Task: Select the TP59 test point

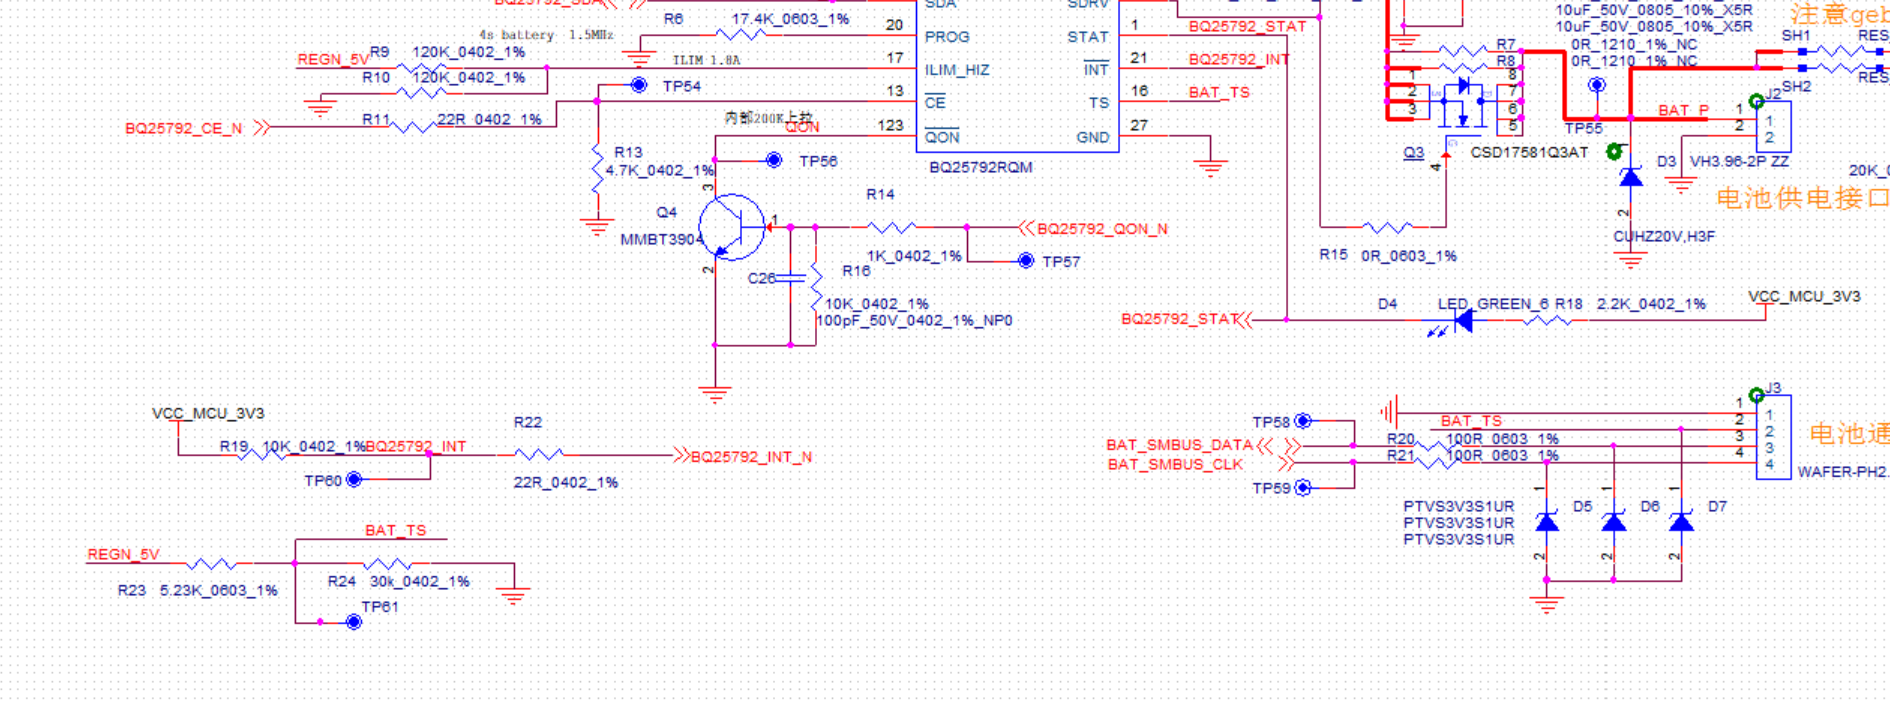Action: click(1303, 488)
